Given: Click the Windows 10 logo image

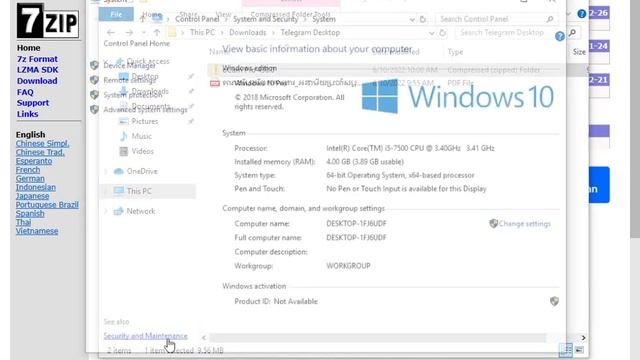Looking at the screenshot, I should click(x=458, y=97).
